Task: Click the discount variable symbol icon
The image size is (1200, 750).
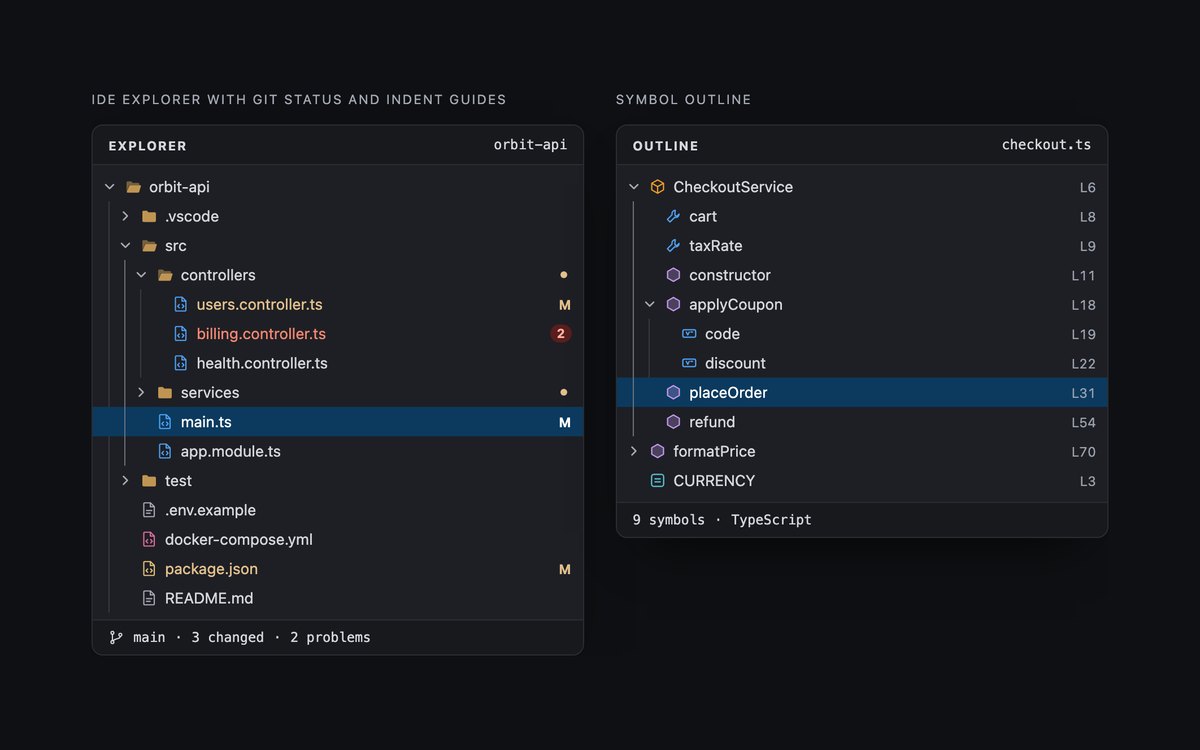Action: [689, 363]
